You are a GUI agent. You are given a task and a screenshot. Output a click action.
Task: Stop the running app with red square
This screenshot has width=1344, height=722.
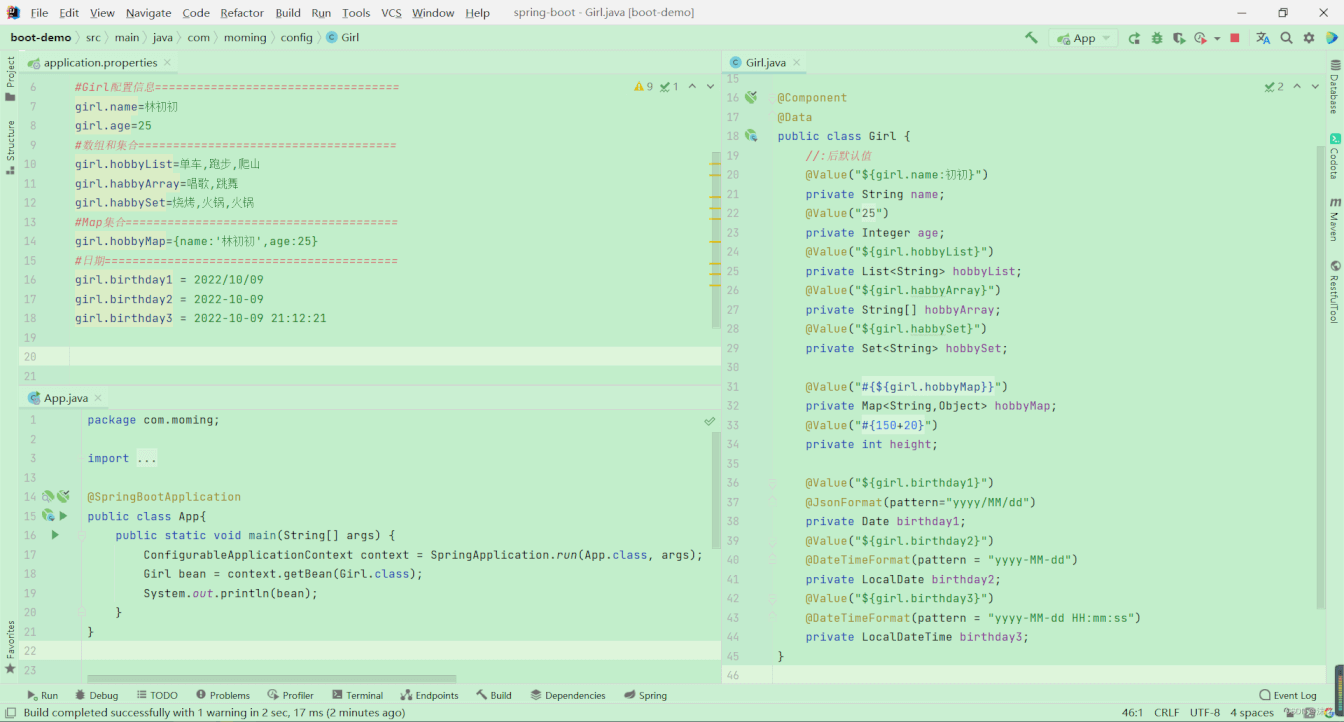(x=1235, y=38)
